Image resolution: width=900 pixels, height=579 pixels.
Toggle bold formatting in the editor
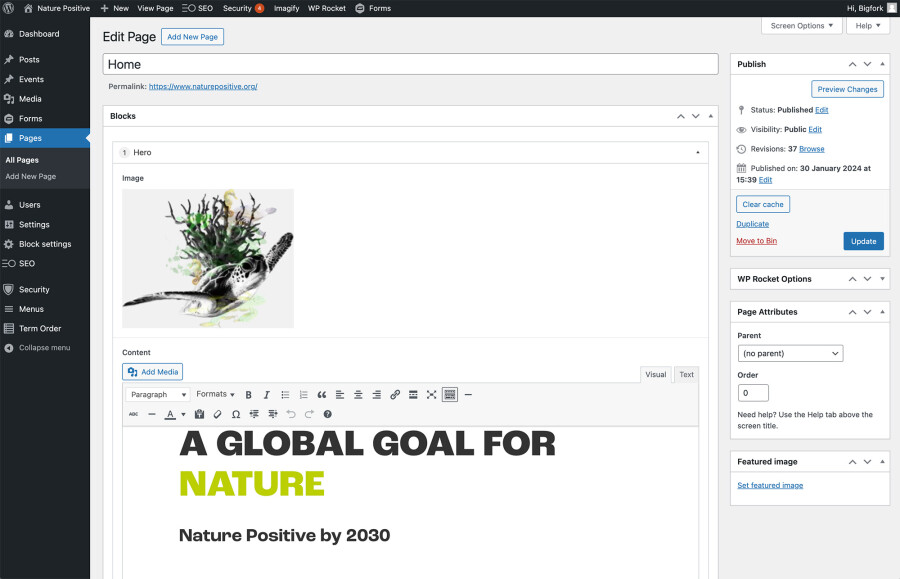tap(248, 394)
